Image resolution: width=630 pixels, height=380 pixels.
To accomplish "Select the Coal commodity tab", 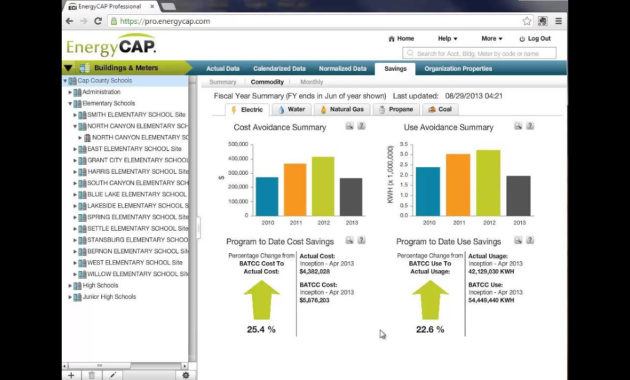I will pyautogui.click(x=440, y=110).
